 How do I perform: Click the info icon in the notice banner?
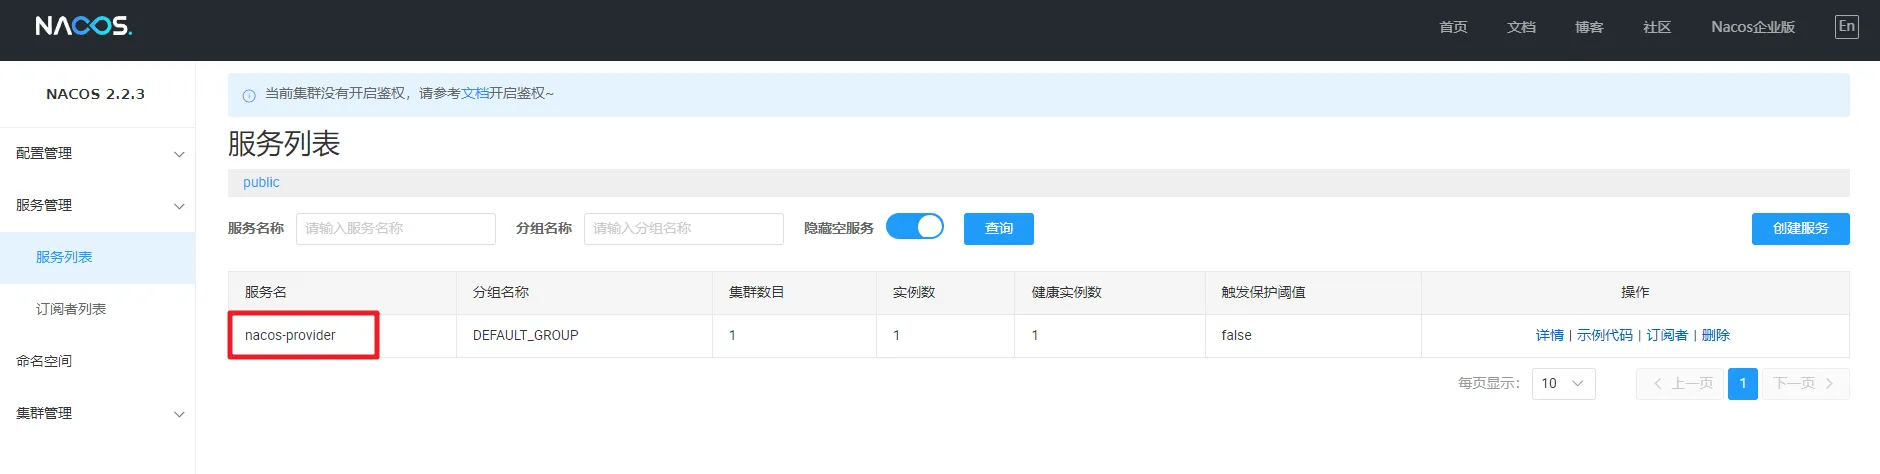(249, 95)
